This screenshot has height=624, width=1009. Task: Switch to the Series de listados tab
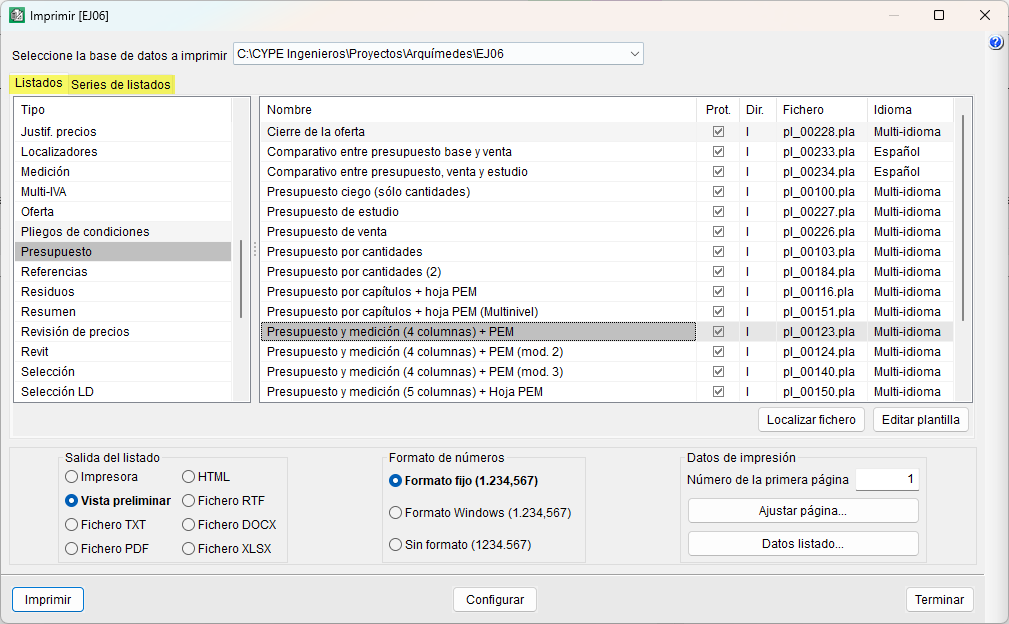pyautogui.click(x=121, y=84)
